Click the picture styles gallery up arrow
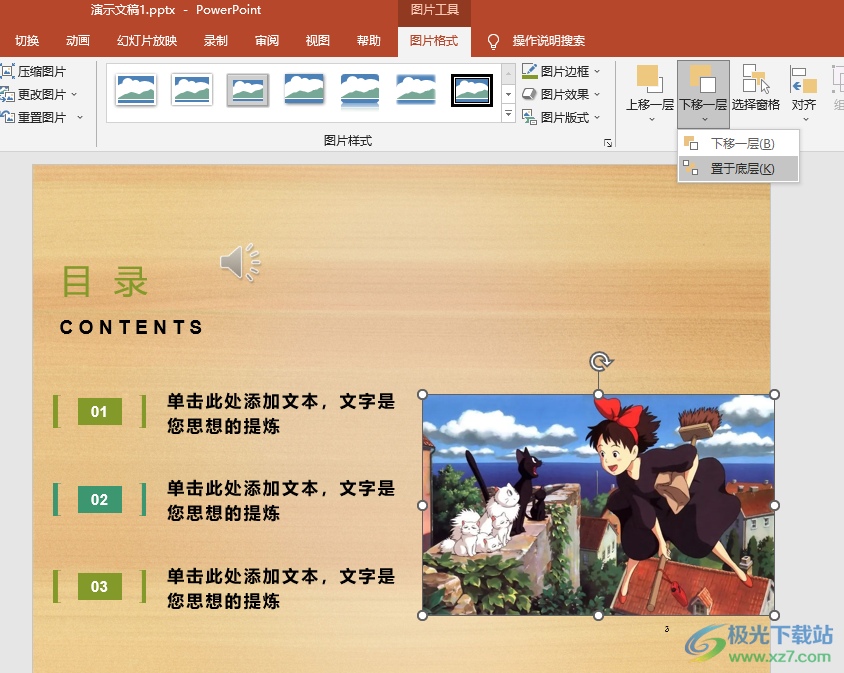Image resolution: width=844 pixels, height=673 pixels. tap(508, 74)
